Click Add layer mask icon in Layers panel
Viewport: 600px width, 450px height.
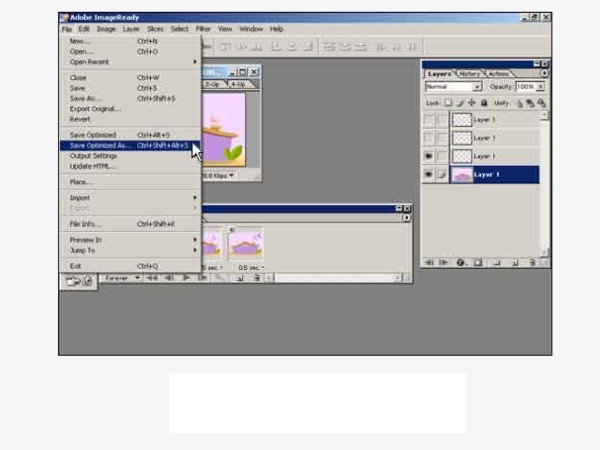[478, 263]
